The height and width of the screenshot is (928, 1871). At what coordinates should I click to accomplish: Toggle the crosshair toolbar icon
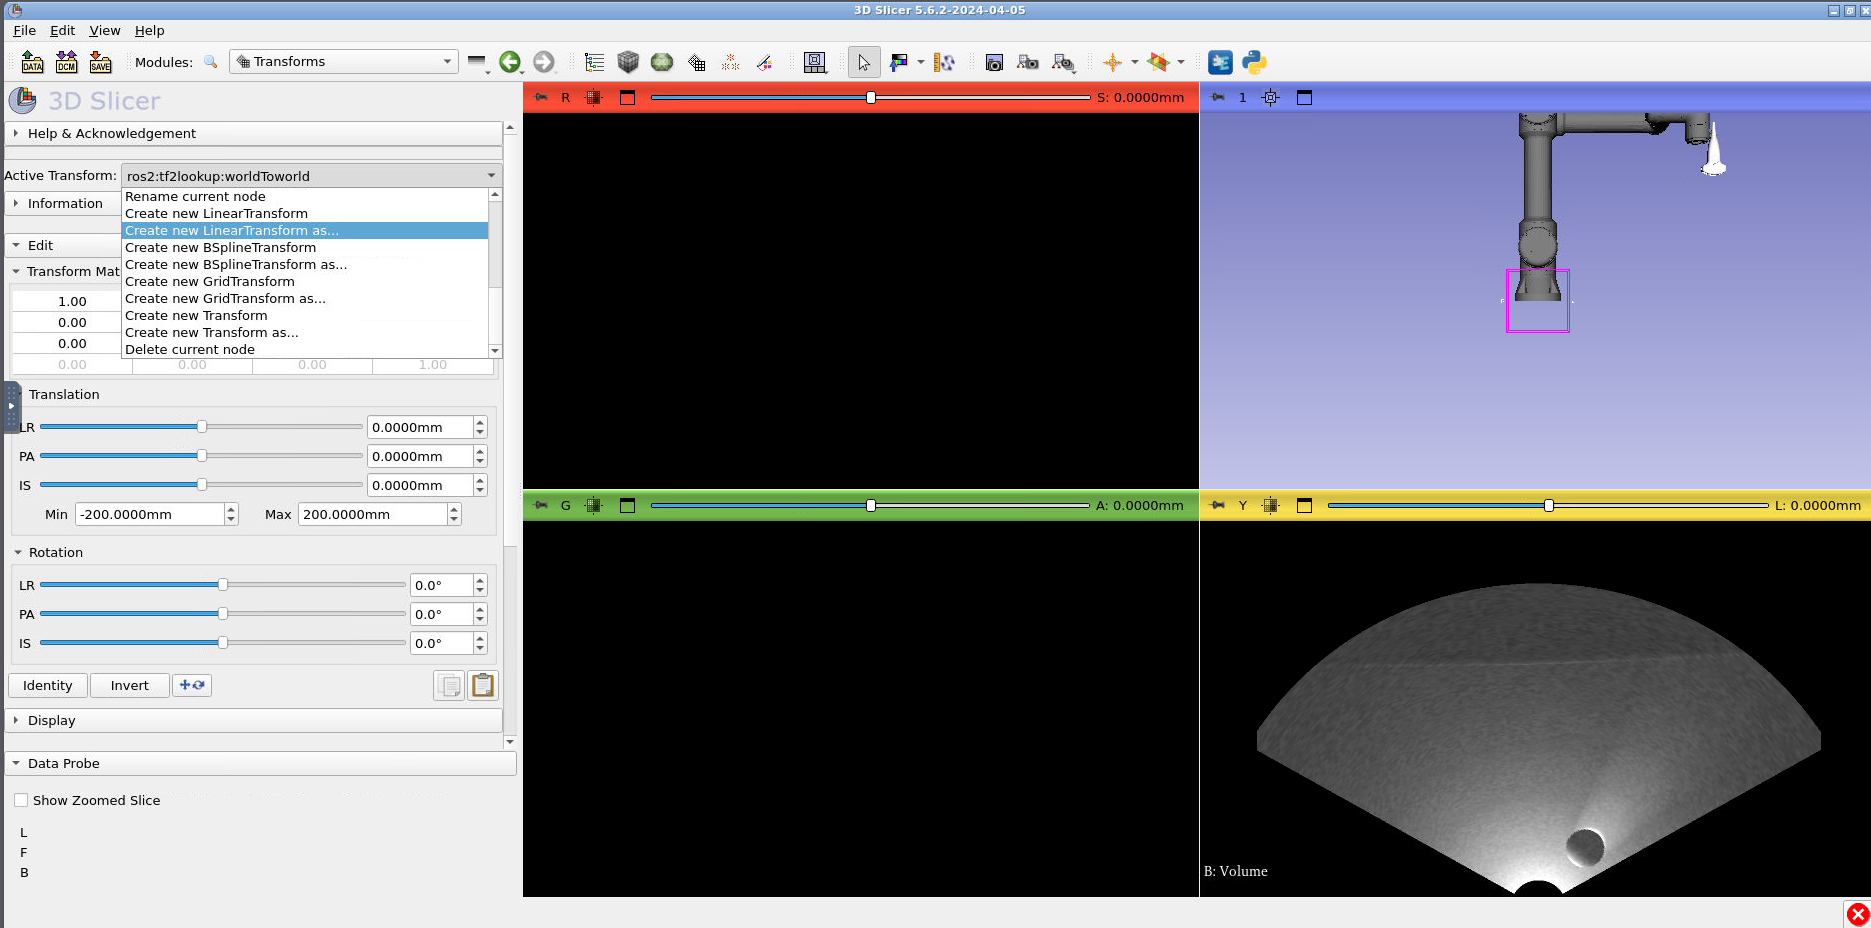point(1112,62)
